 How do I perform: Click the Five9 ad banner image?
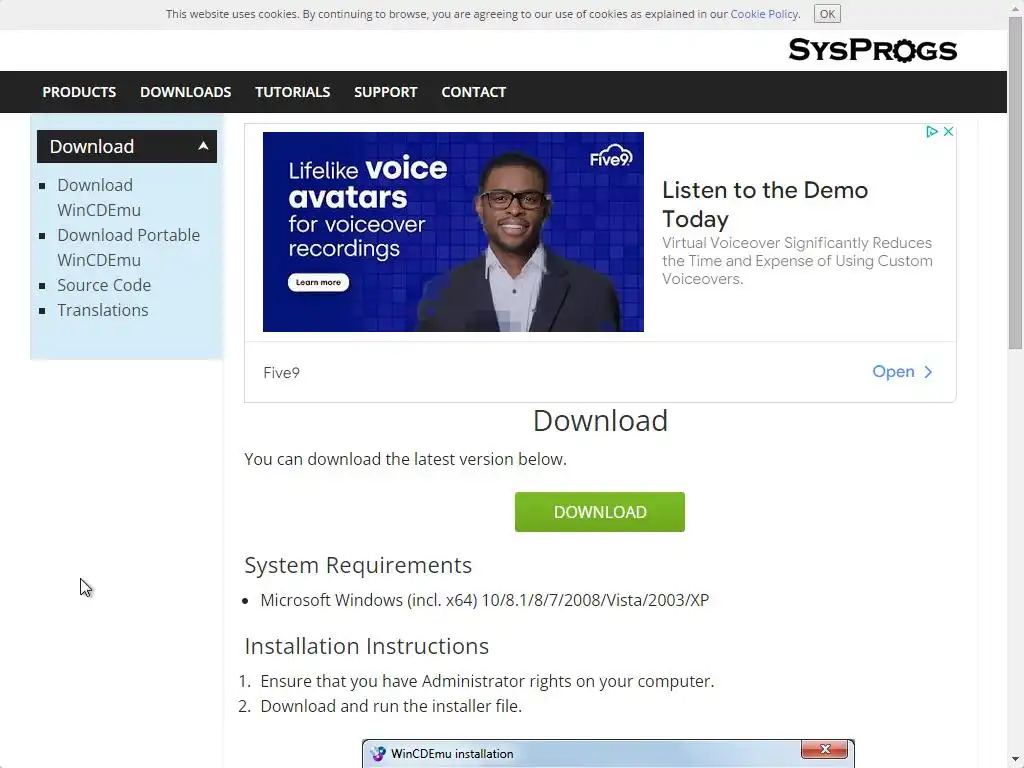click(453, 232)
